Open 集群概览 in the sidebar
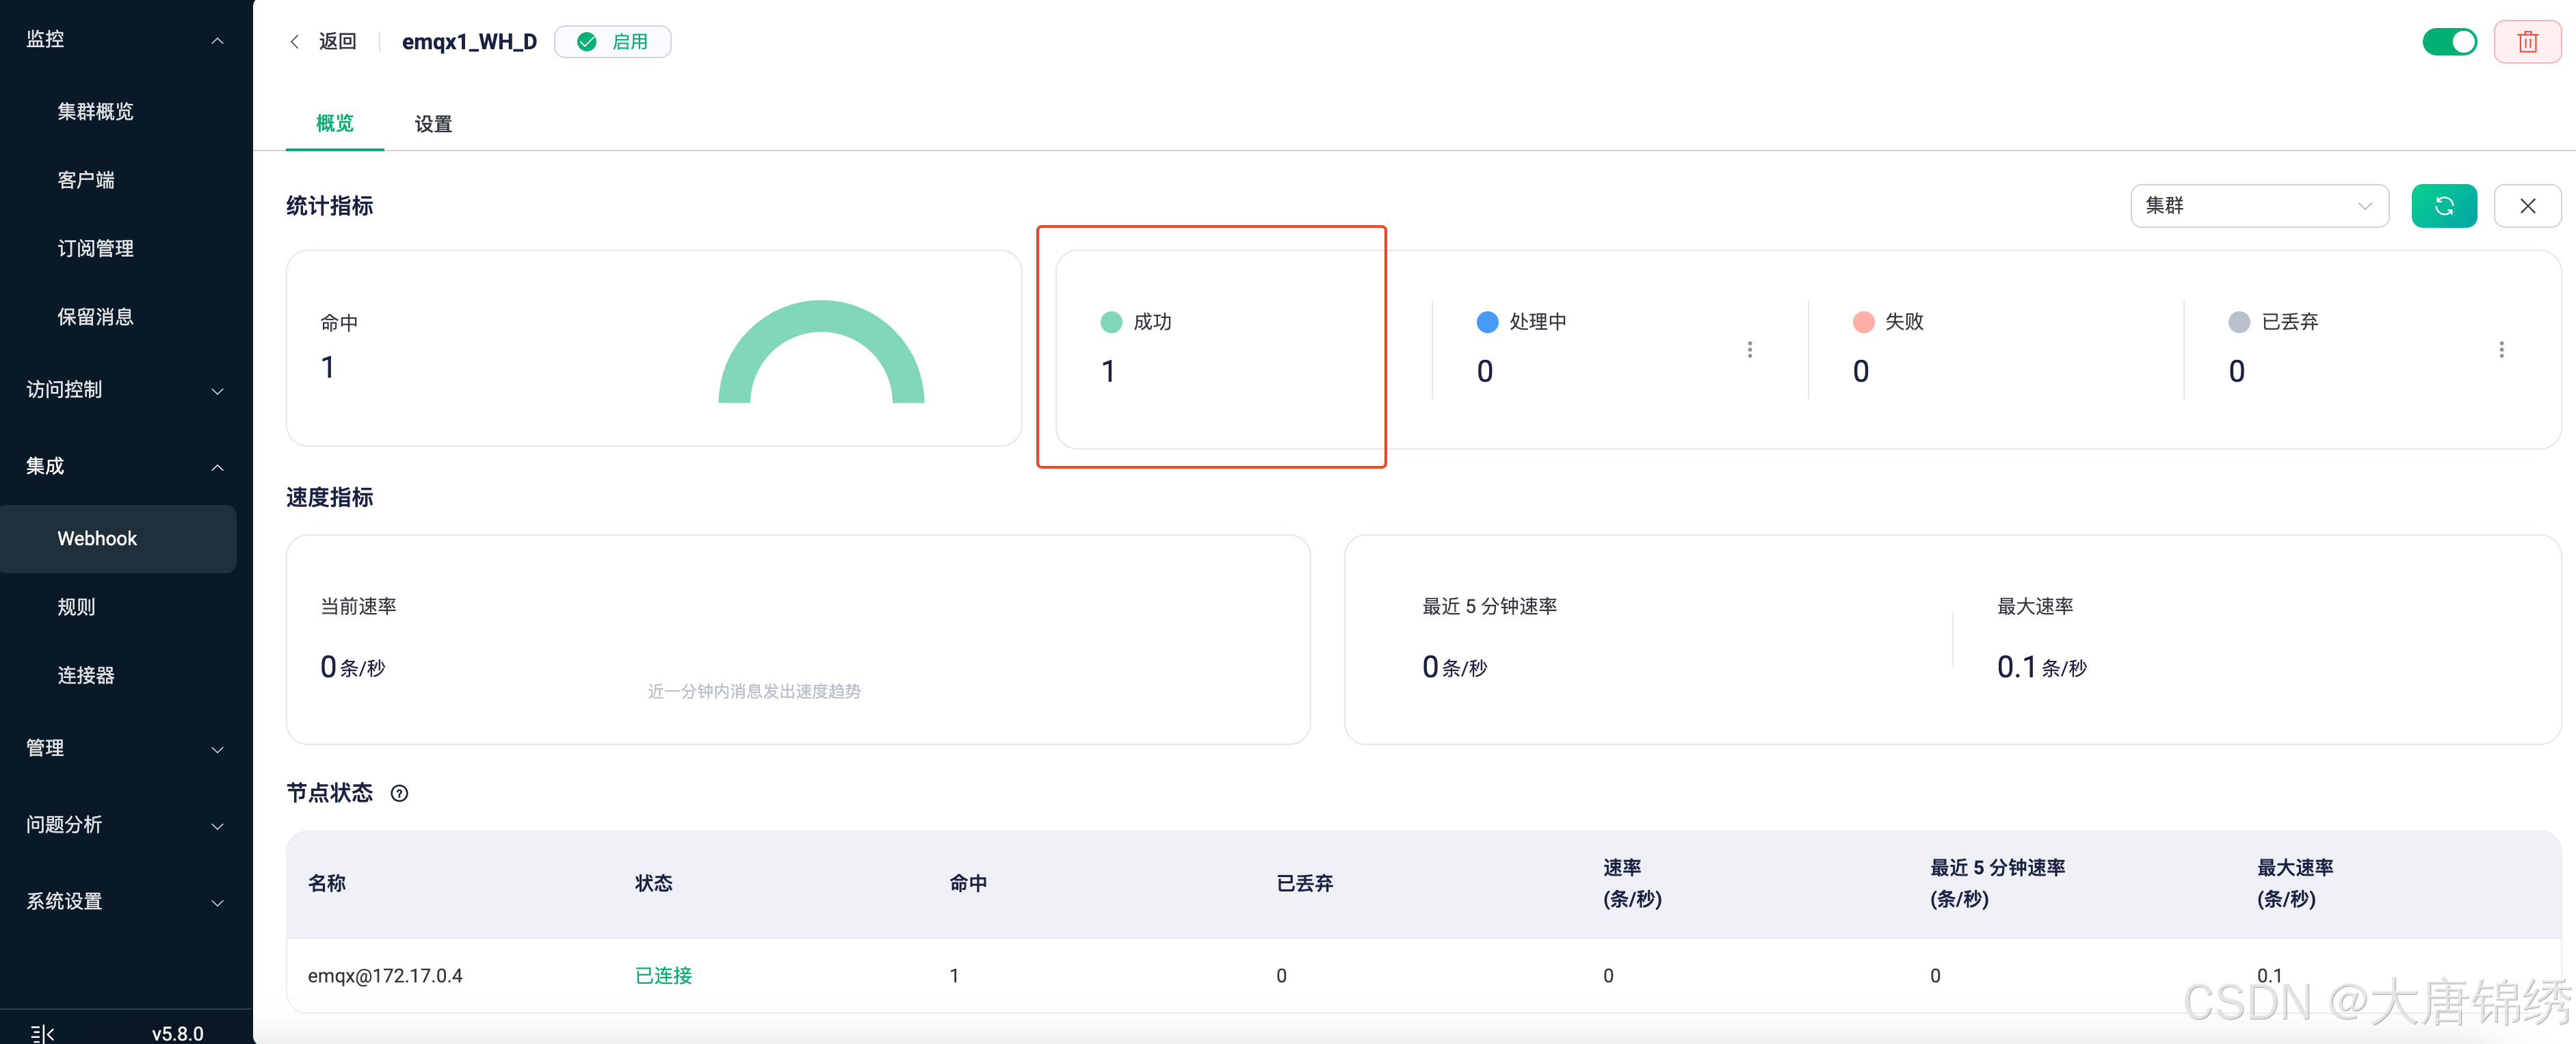Screen dimensions: 2576x1044 pyautogui.click(x=95, y=112)
